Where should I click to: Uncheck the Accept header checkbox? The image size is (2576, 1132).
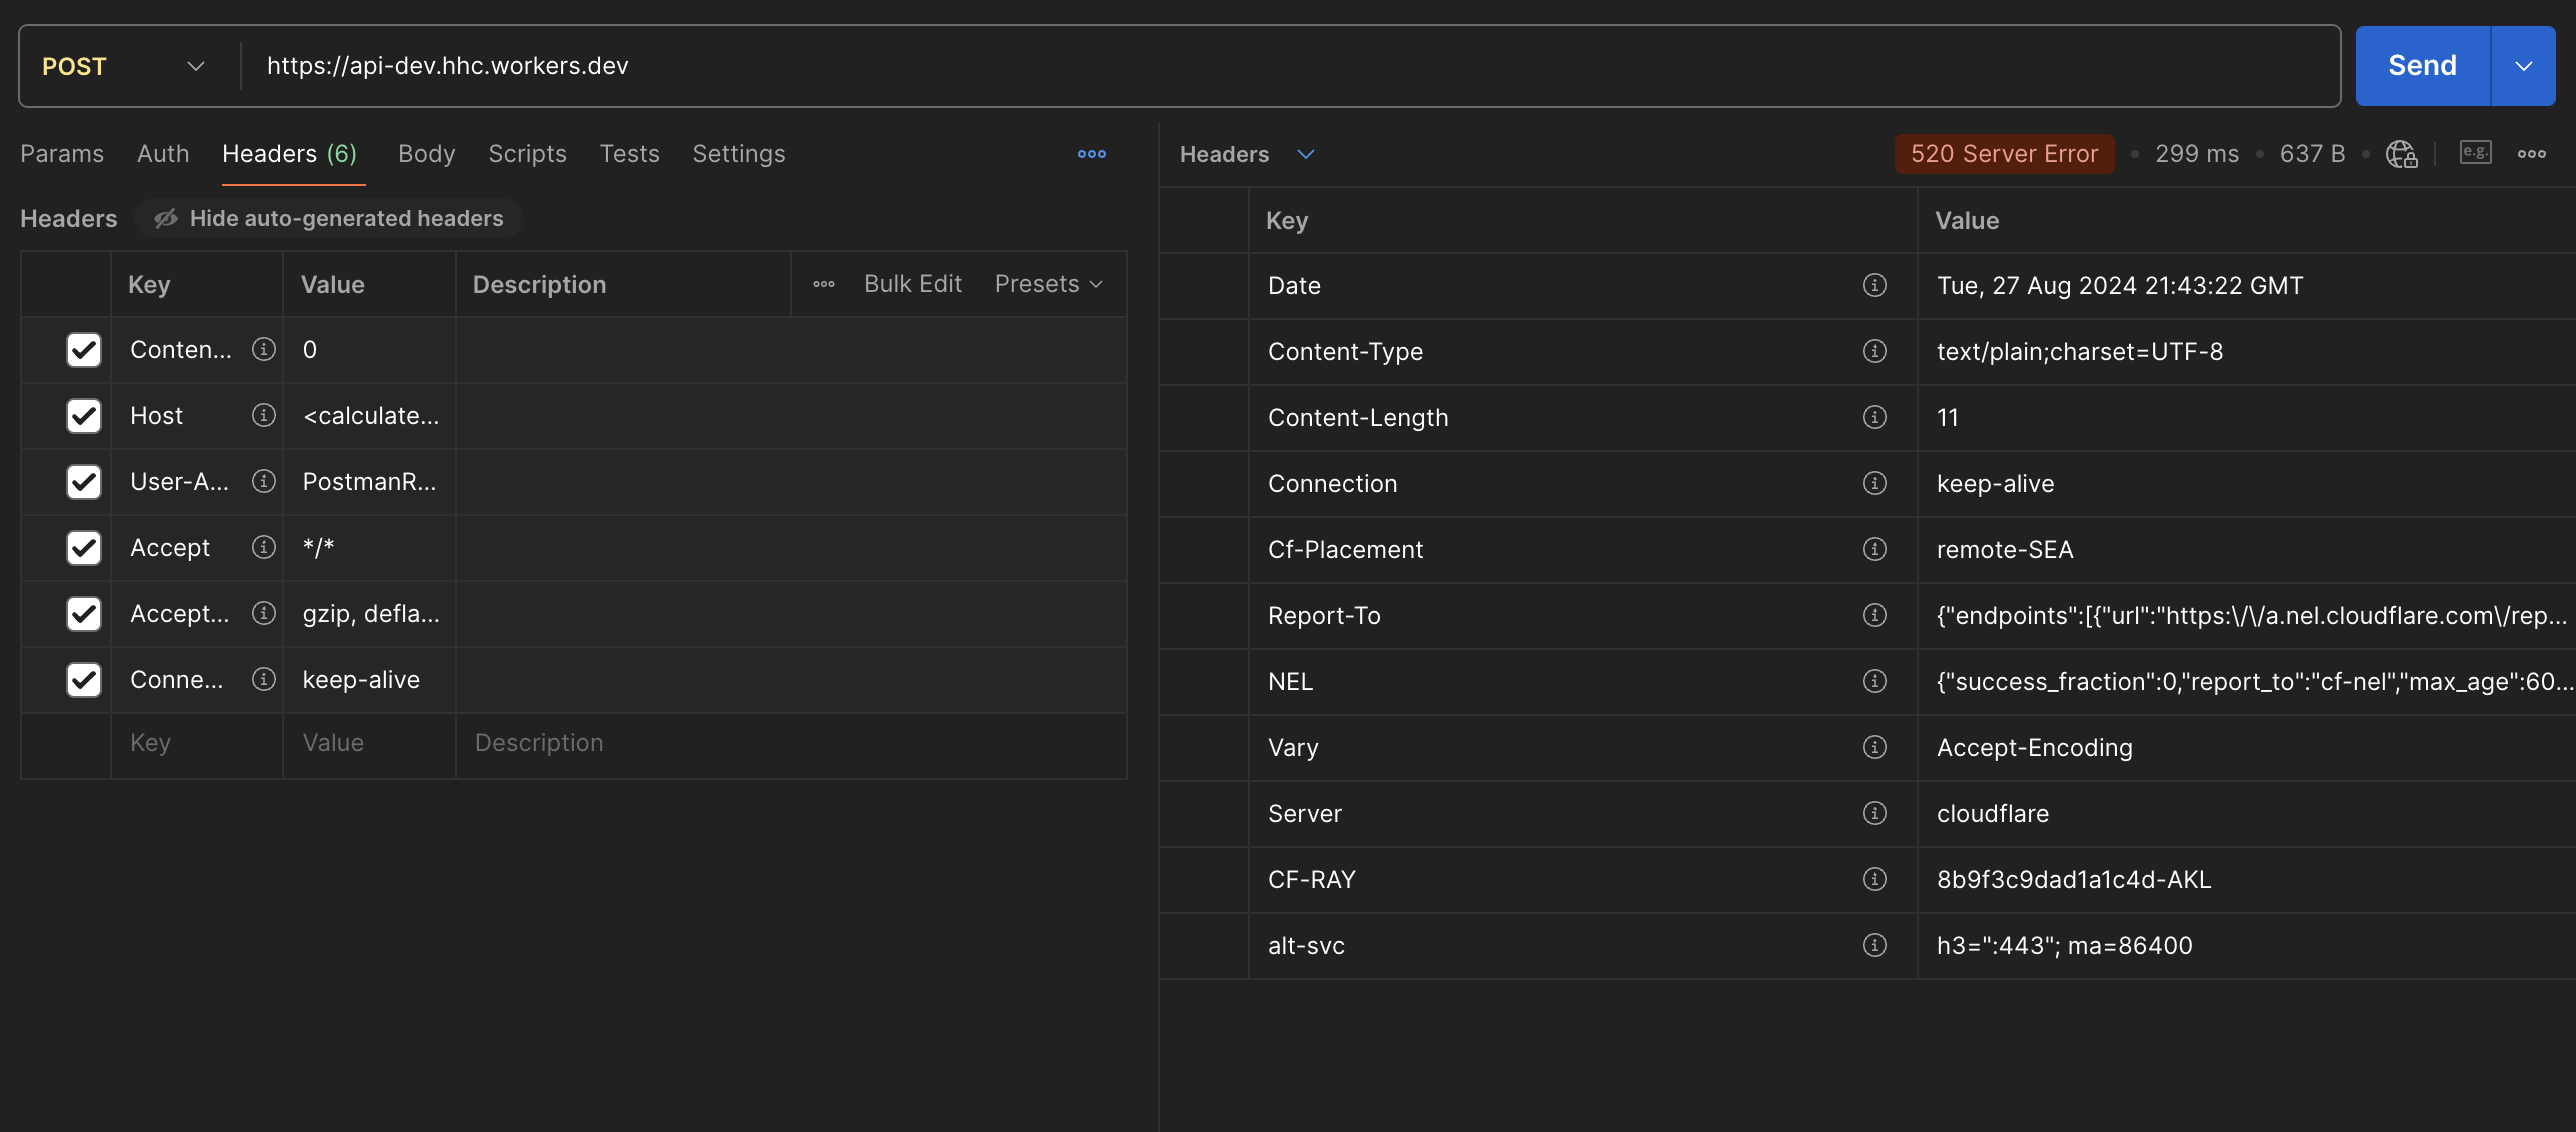84,548
